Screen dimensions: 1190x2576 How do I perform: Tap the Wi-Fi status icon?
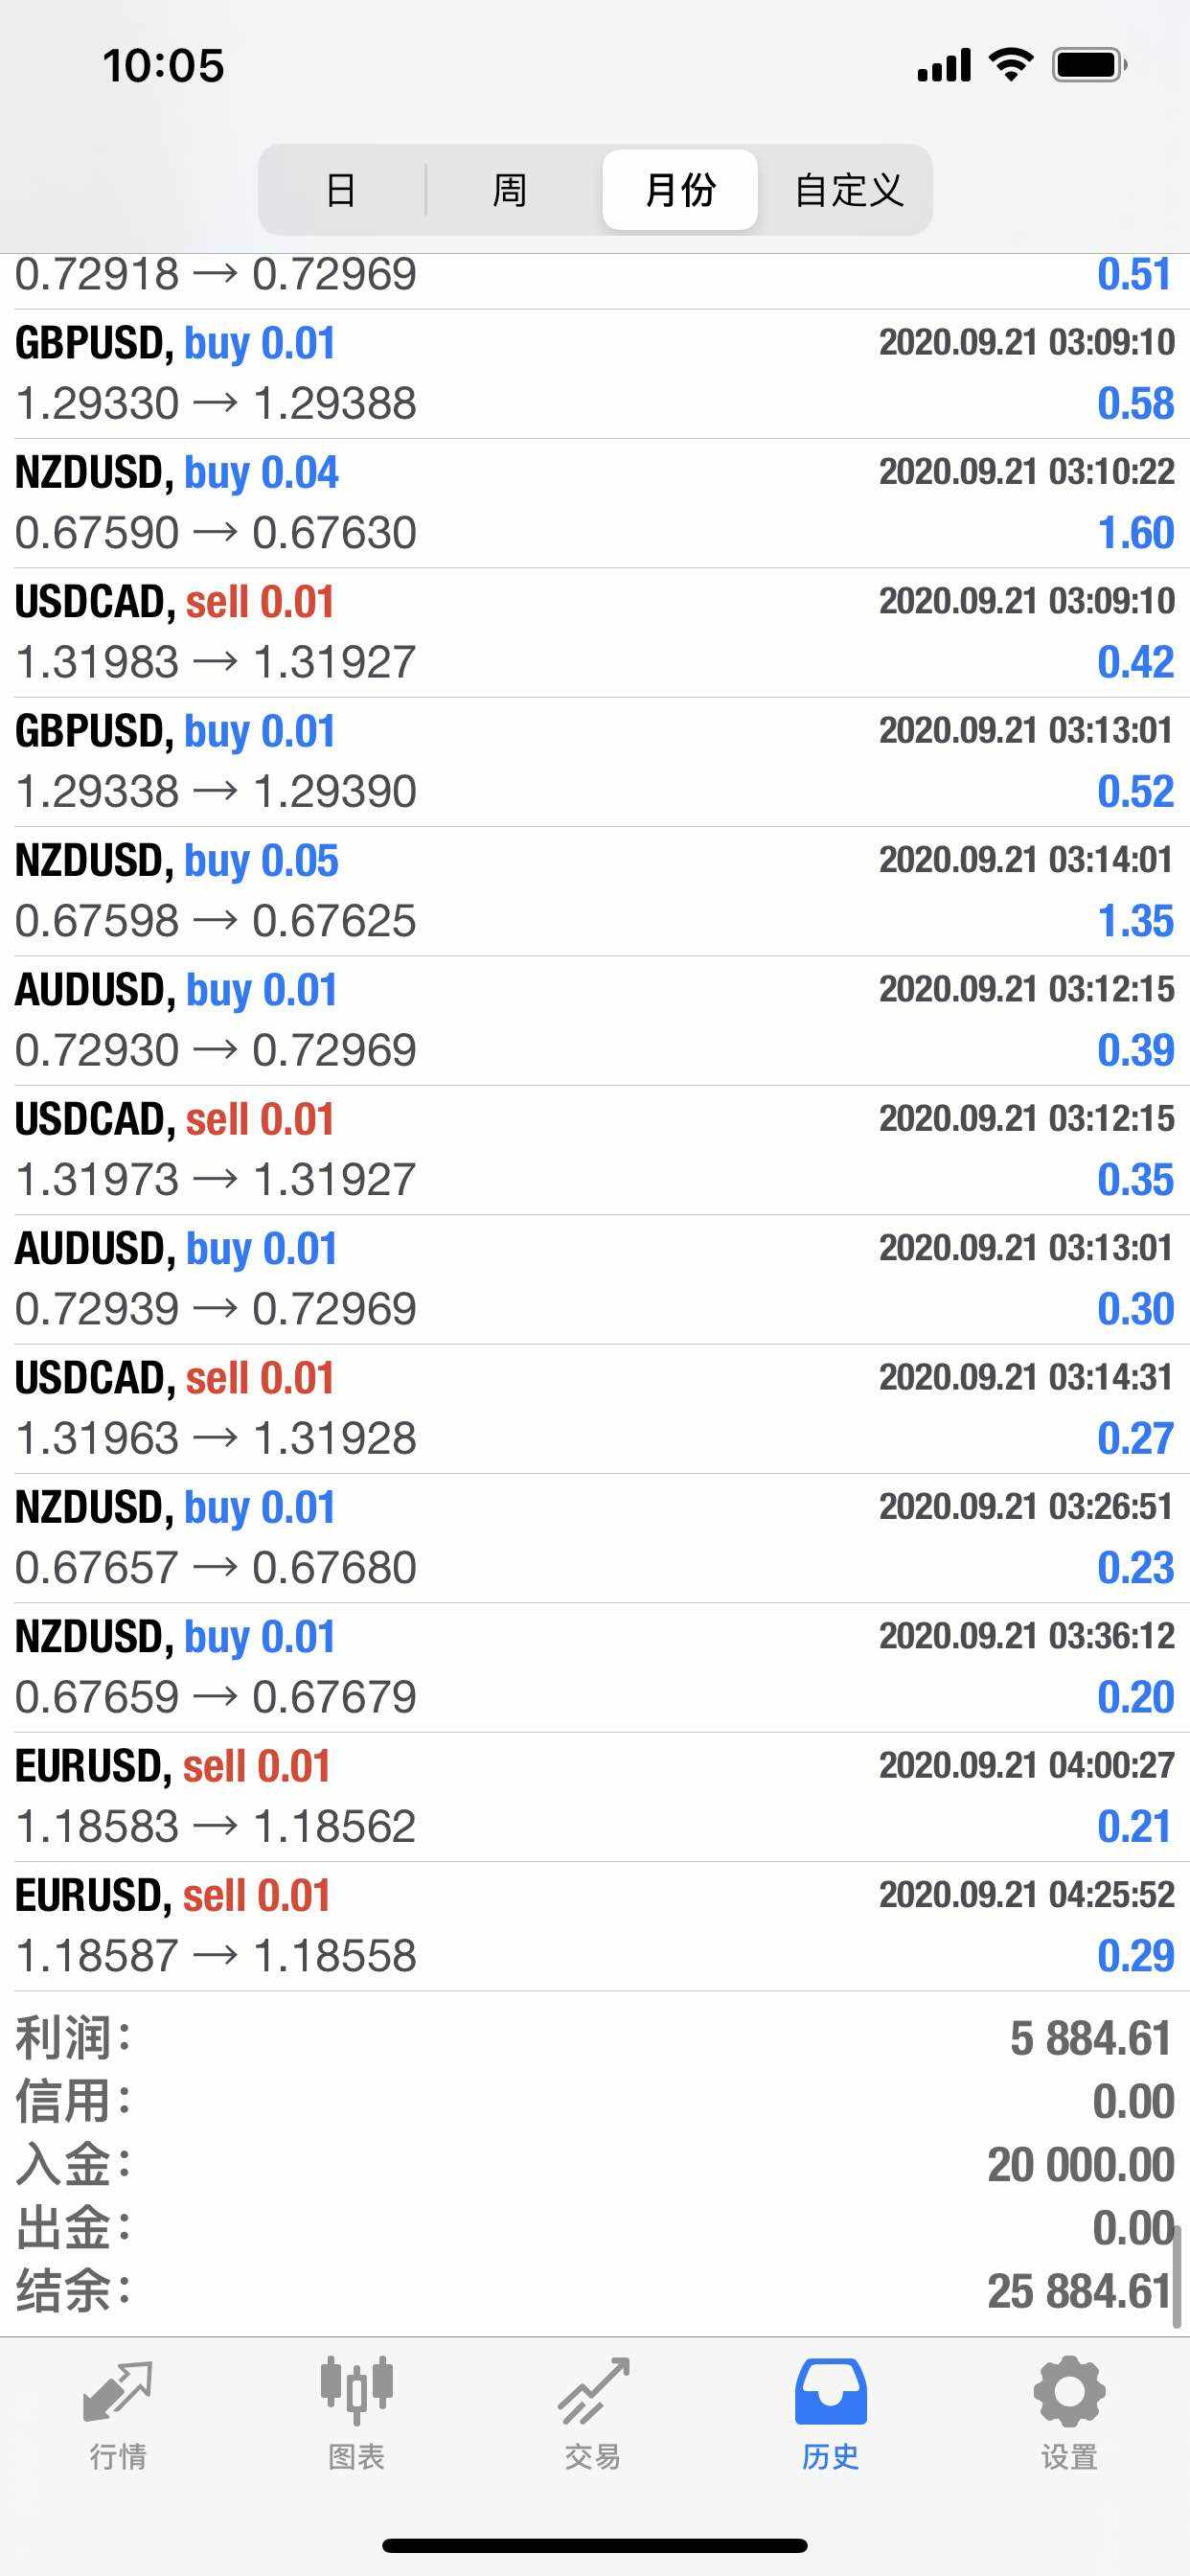click(x=1010, y=65)
